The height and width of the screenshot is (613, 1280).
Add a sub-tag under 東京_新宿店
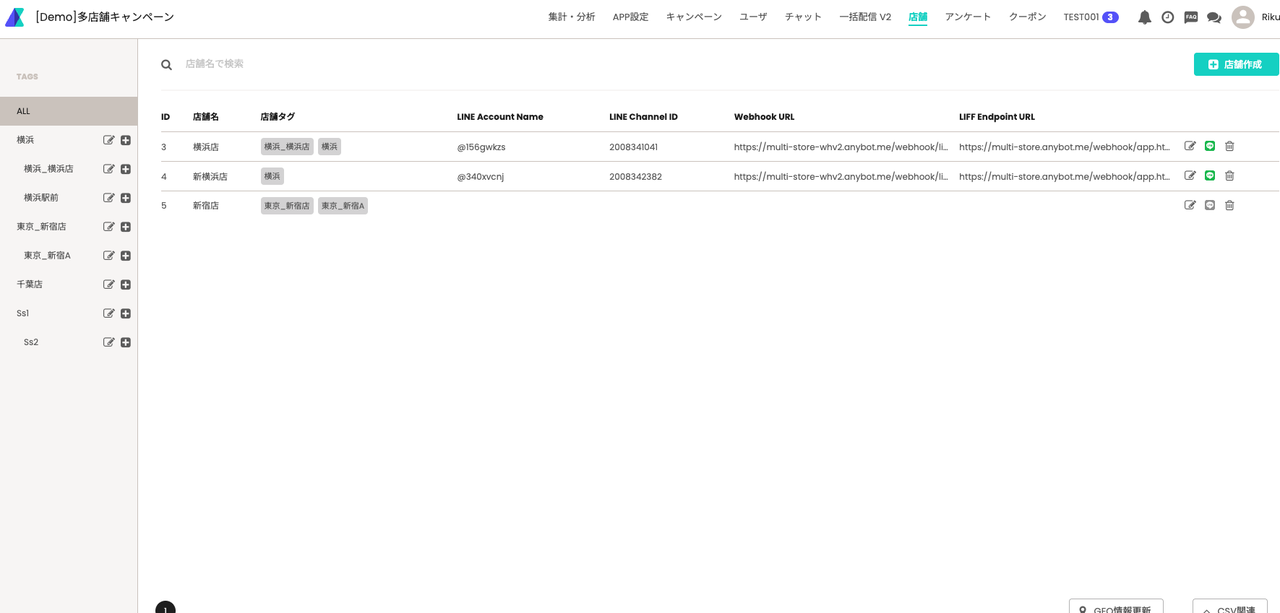126,227
